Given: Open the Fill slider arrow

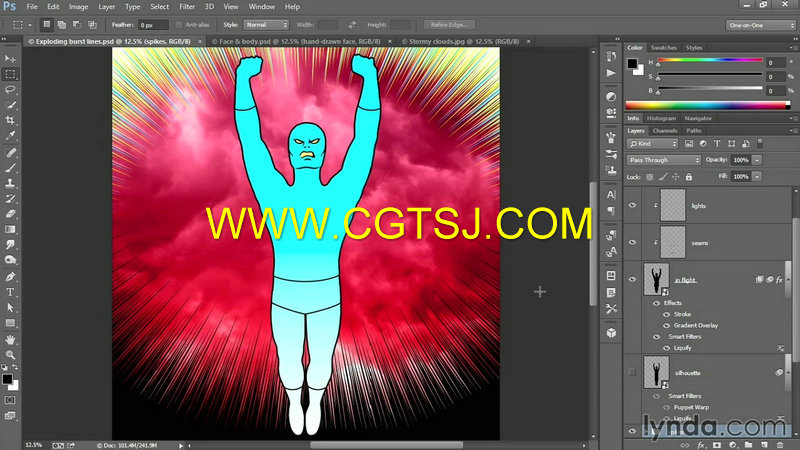Looking at the screenshot, I should [x=757, y=177].
